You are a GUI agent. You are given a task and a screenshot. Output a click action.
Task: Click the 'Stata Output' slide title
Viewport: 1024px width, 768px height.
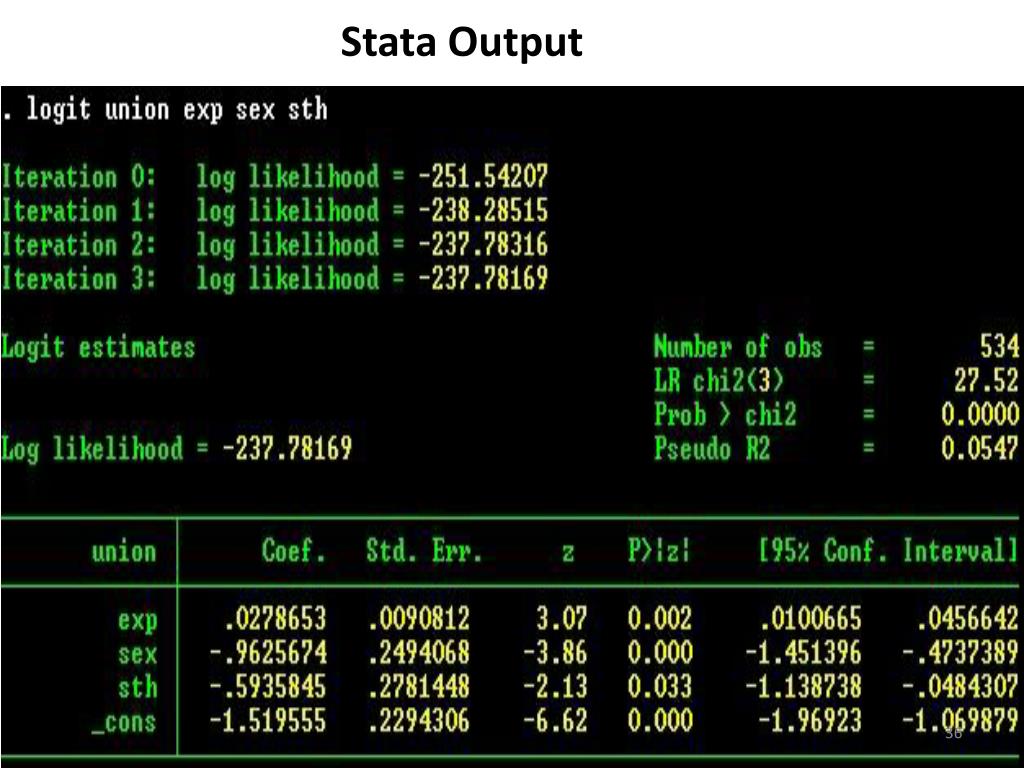(x=461, y=43)
